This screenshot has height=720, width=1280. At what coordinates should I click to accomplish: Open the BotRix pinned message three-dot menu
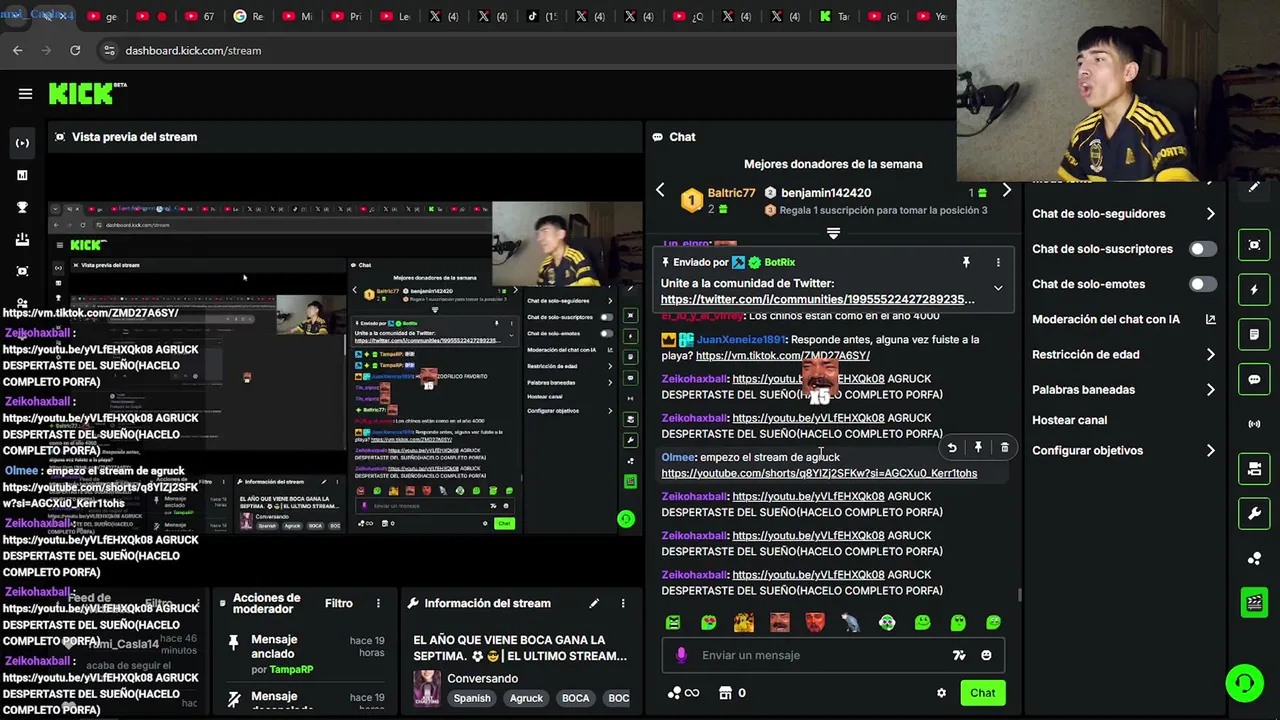pyautogui.click(x=998, y=262)
